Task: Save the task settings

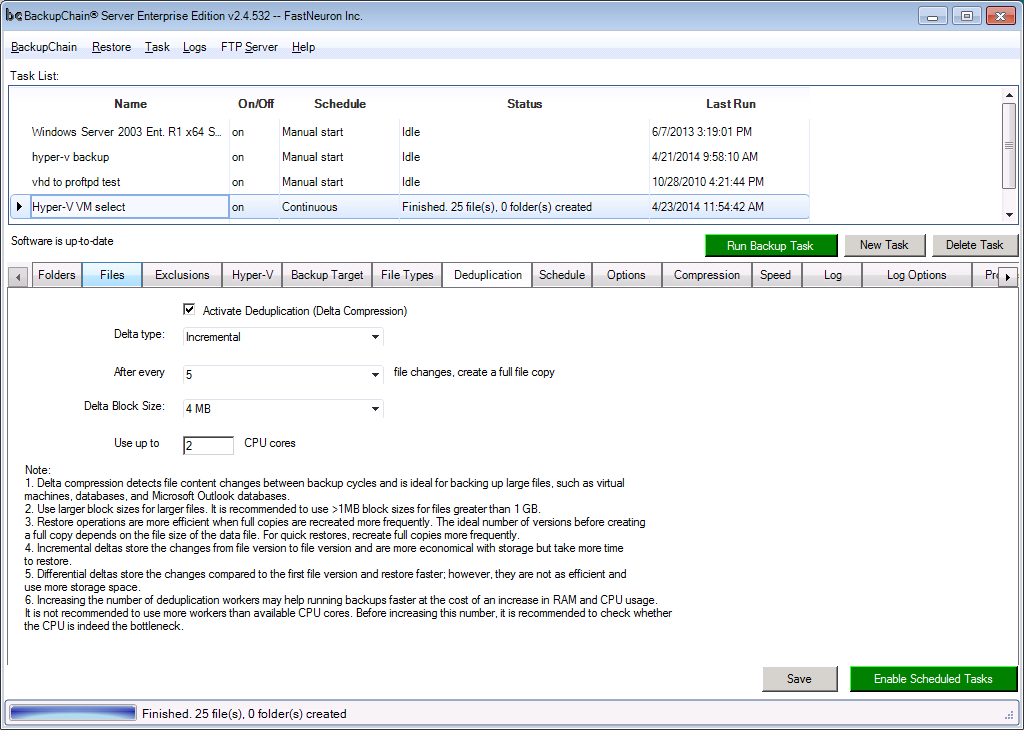Action: coord(799,679)
